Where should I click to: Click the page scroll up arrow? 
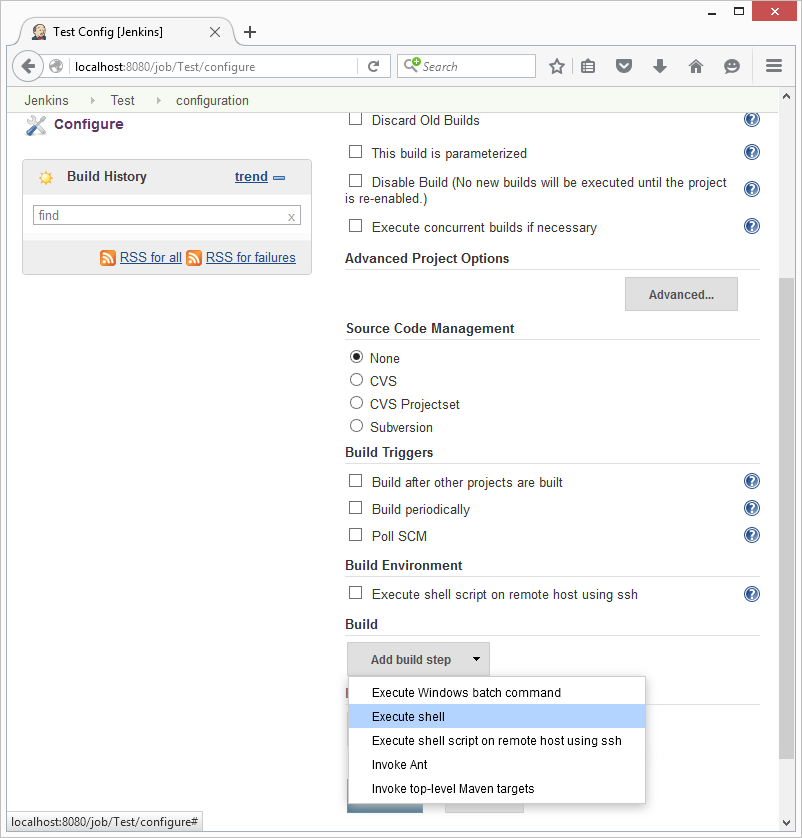(x=786, y=97)
